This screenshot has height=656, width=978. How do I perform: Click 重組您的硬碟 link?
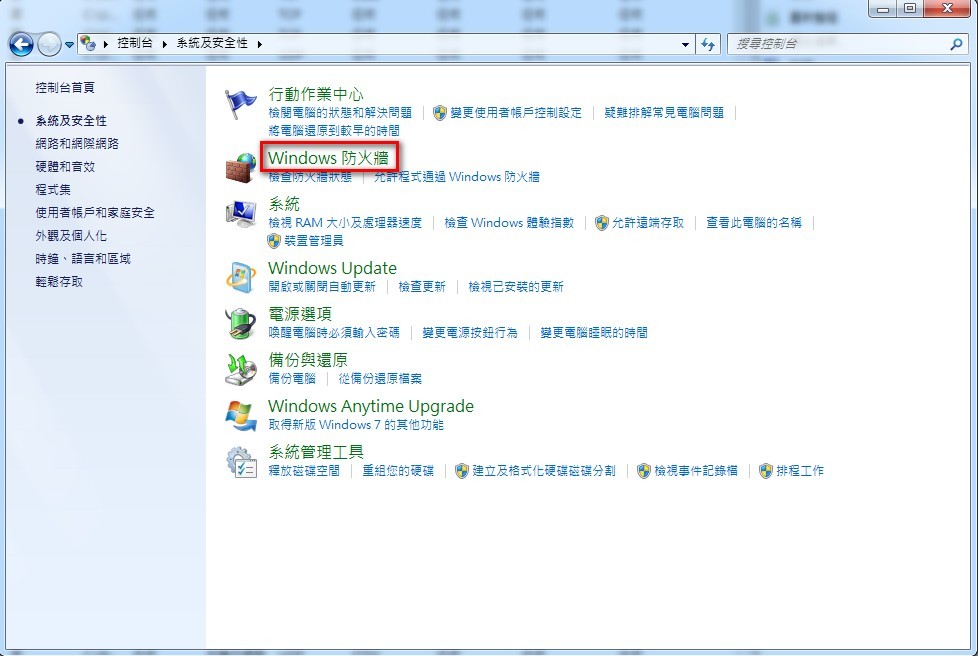click(x=398, y=471)
